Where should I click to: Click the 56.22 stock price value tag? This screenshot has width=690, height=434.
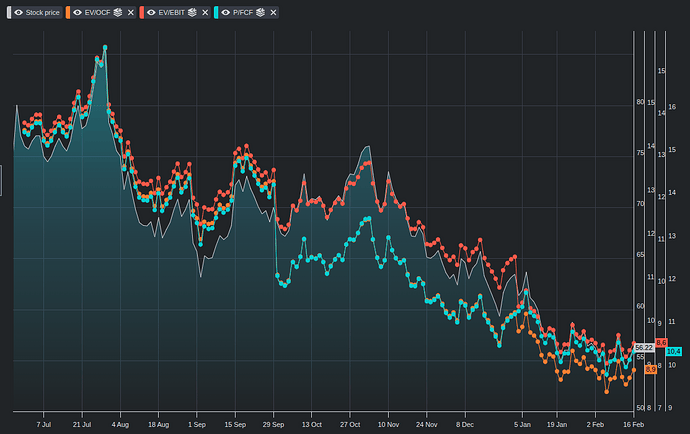(x=643, y=347)
